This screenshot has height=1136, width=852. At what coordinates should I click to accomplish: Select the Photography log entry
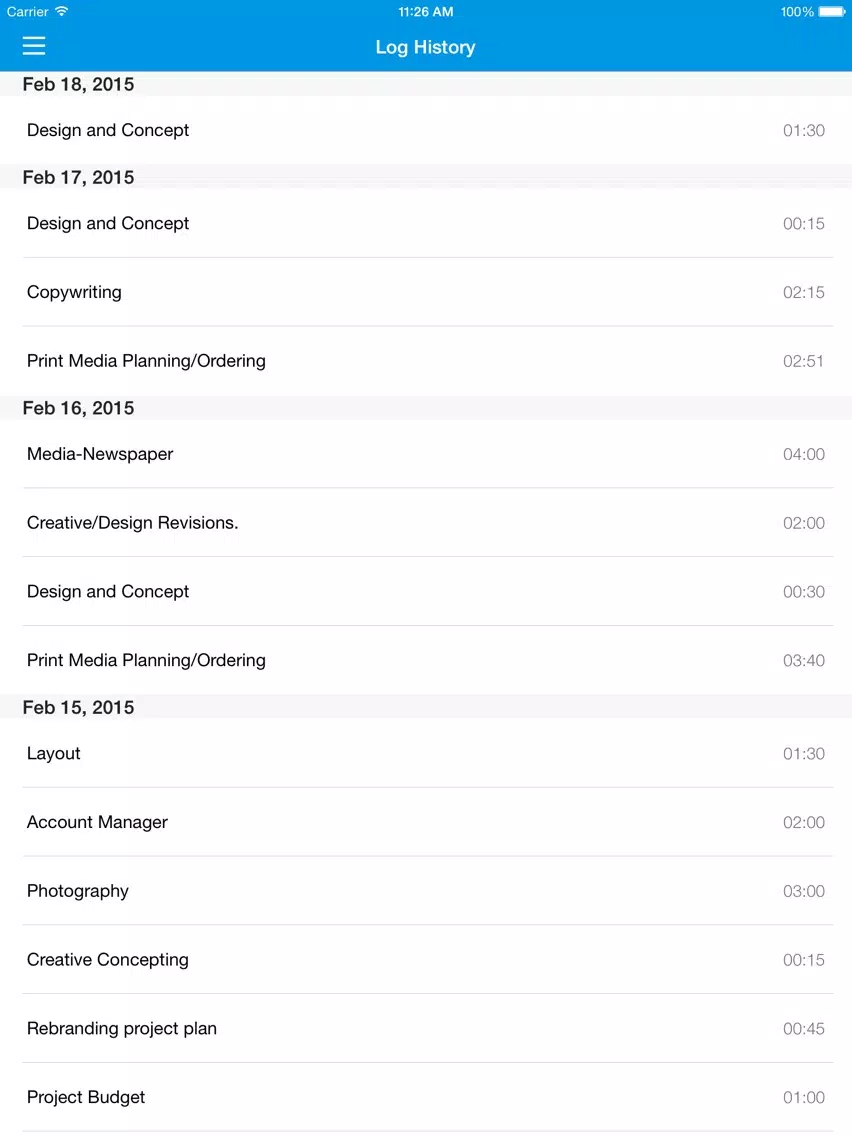[x=426, y=891]
